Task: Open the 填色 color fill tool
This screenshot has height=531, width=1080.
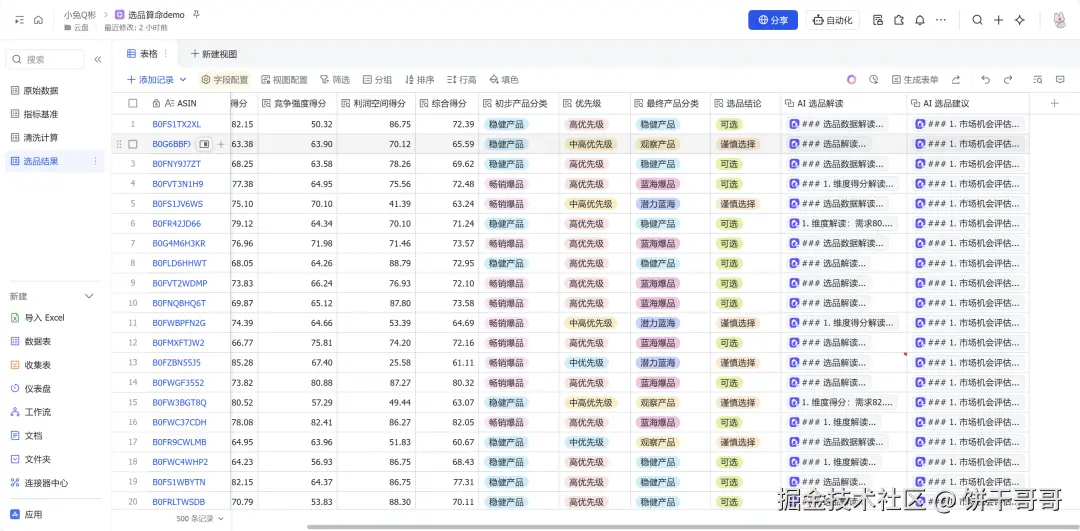Action: click(x=503, y=80)
